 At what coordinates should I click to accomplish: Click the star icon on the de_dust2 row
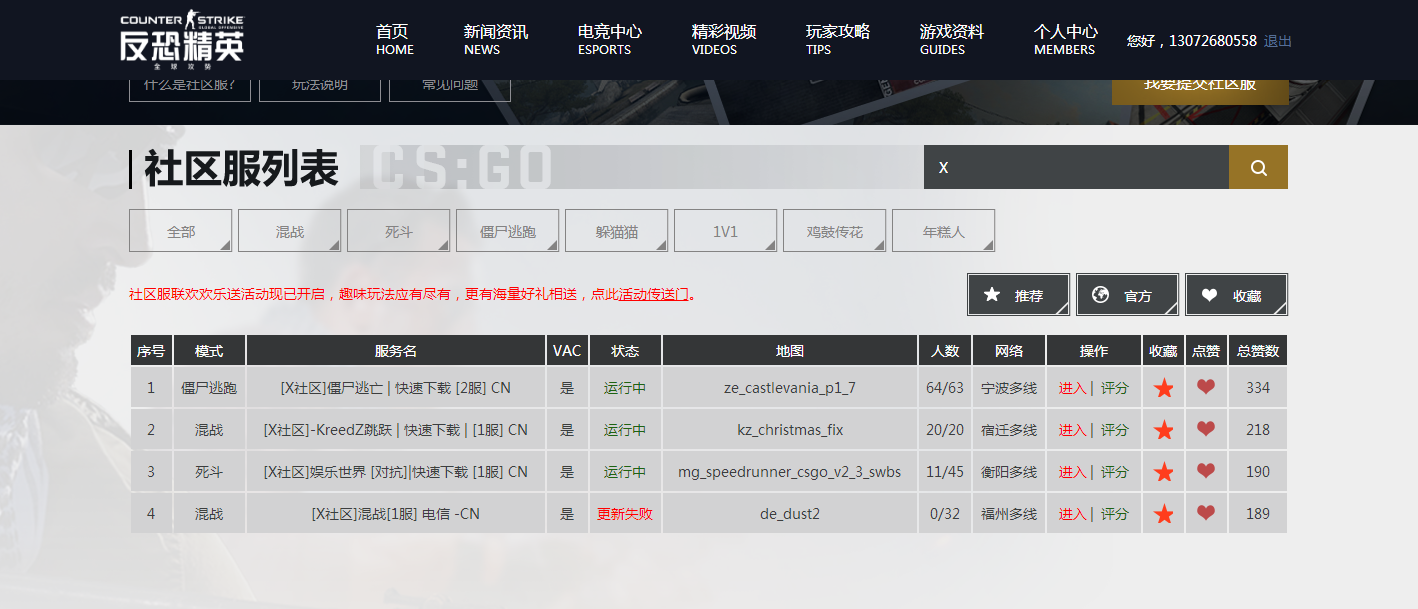point(1163,512)
